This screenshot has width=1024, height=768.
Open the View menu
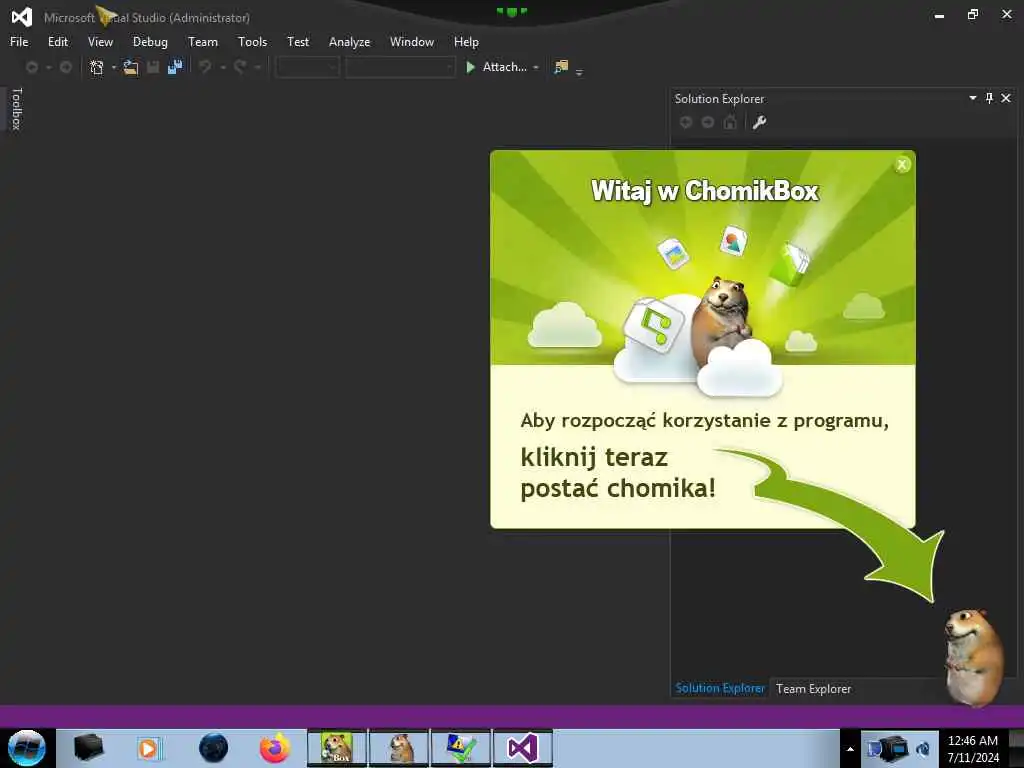tap(100, 42)
